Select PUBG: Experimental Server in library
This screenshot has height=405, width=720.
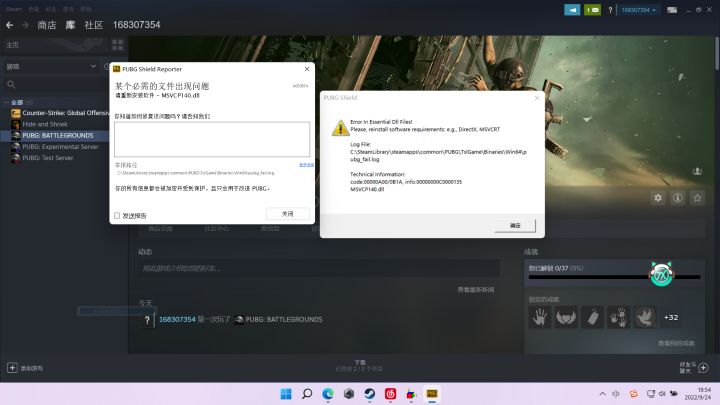pyautogui.click(x=59, y=146)
